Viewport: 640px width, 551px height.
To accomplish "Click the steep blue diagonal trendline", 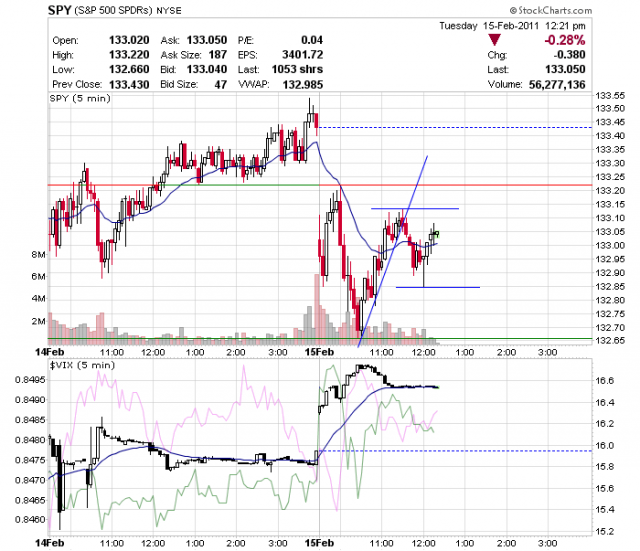I will pos(393,251).
